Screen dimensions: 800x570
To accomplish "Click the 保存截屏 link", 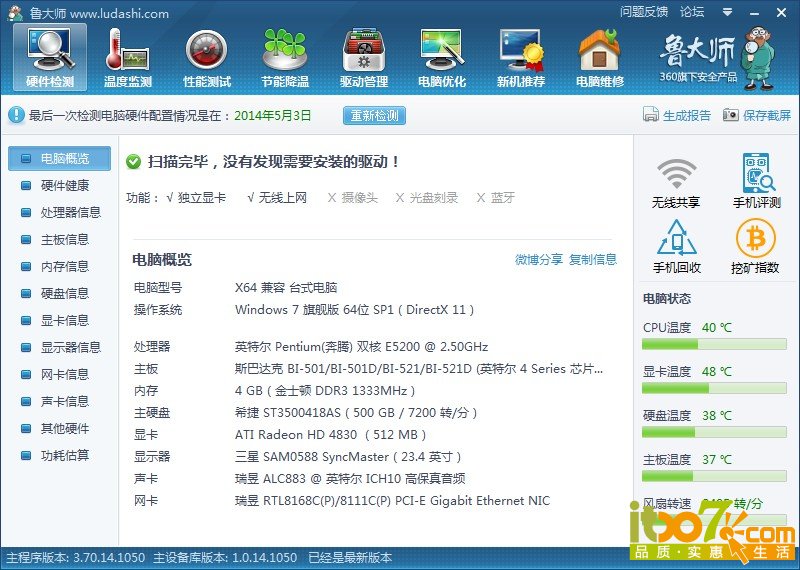I will pos(767,115).
